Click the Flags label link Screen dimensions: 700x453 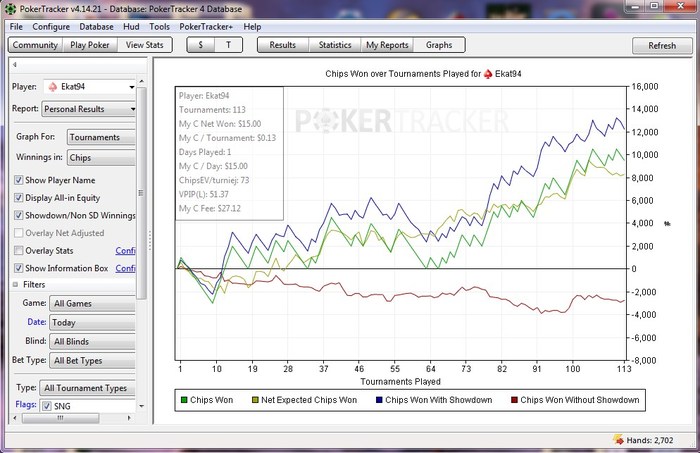[26, 404]
